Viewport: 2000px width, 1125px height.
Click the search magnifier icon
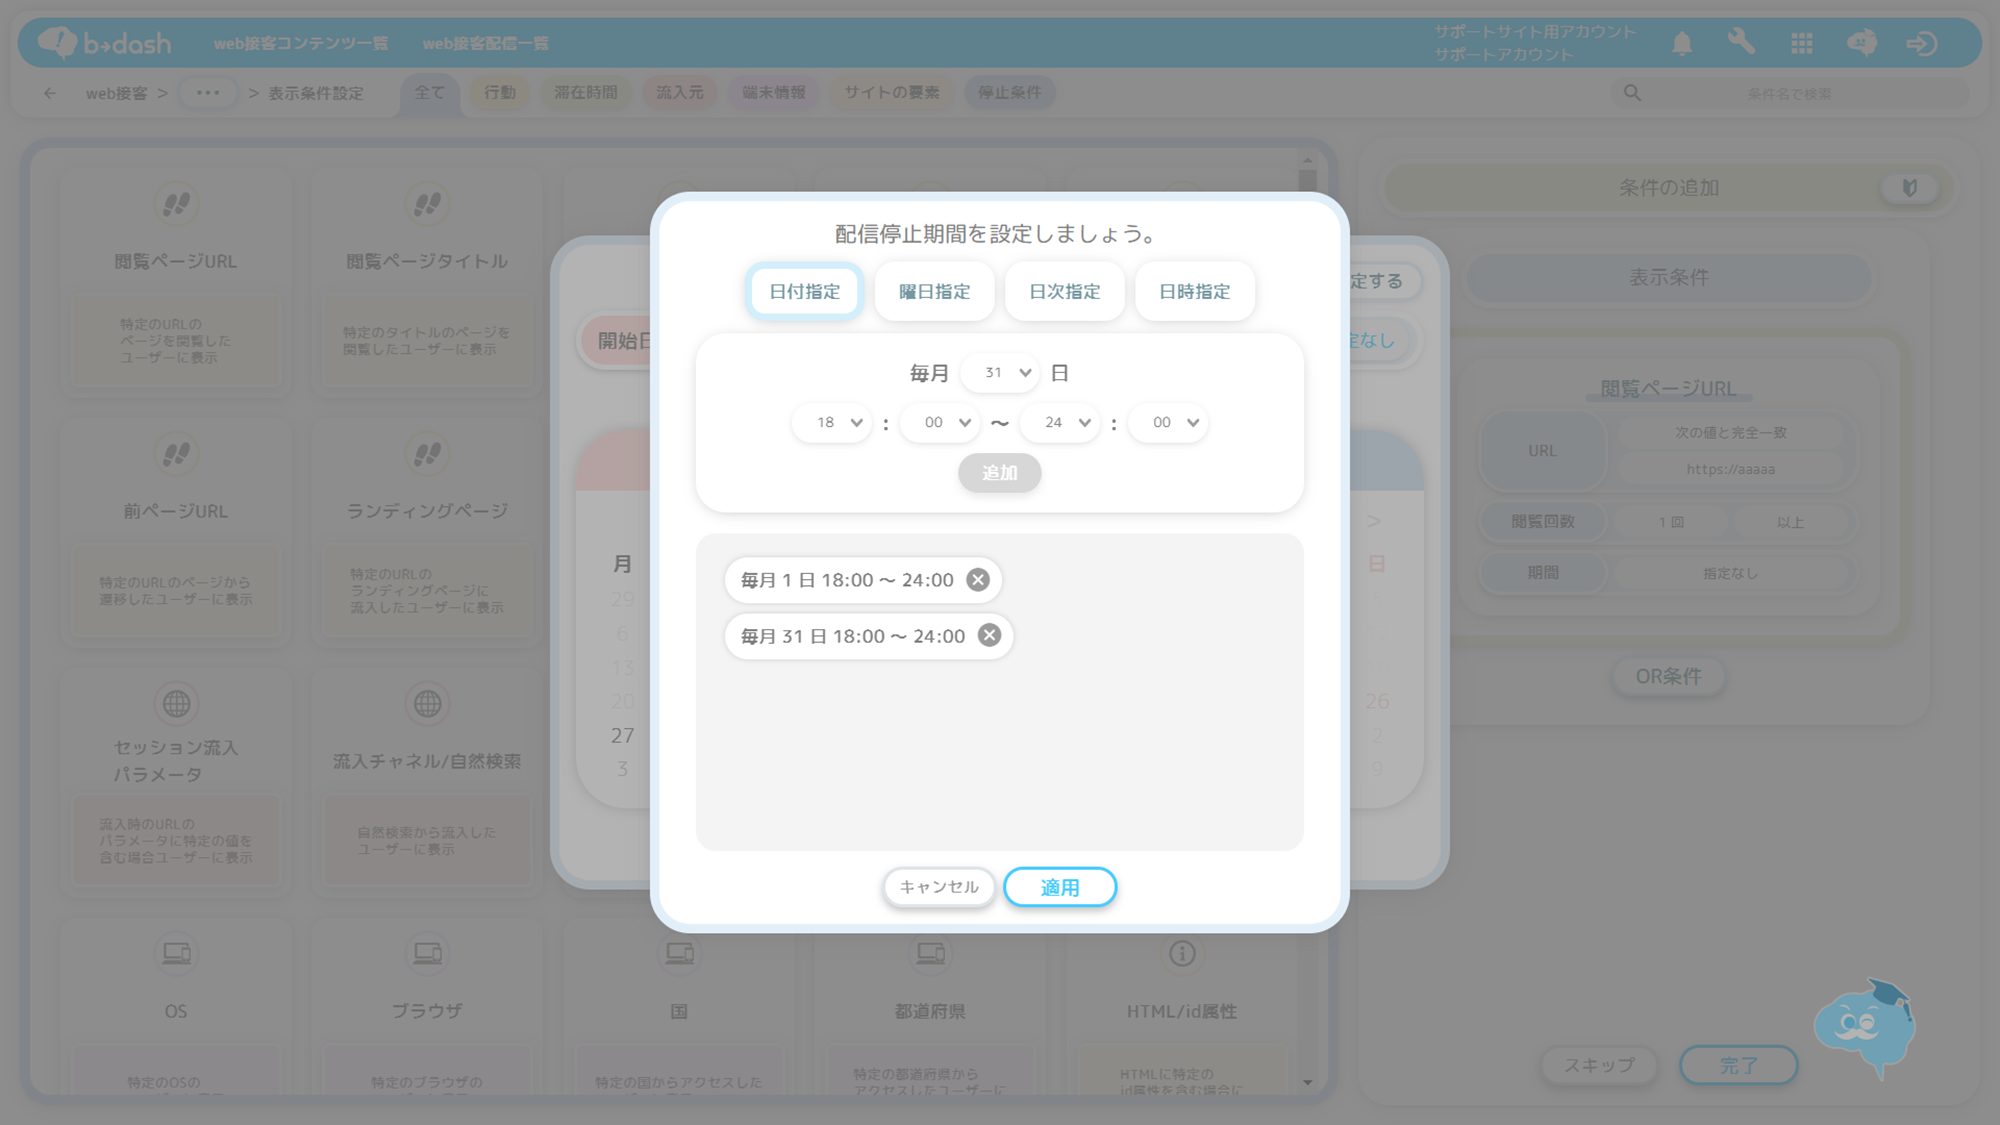pos(1632,93)
